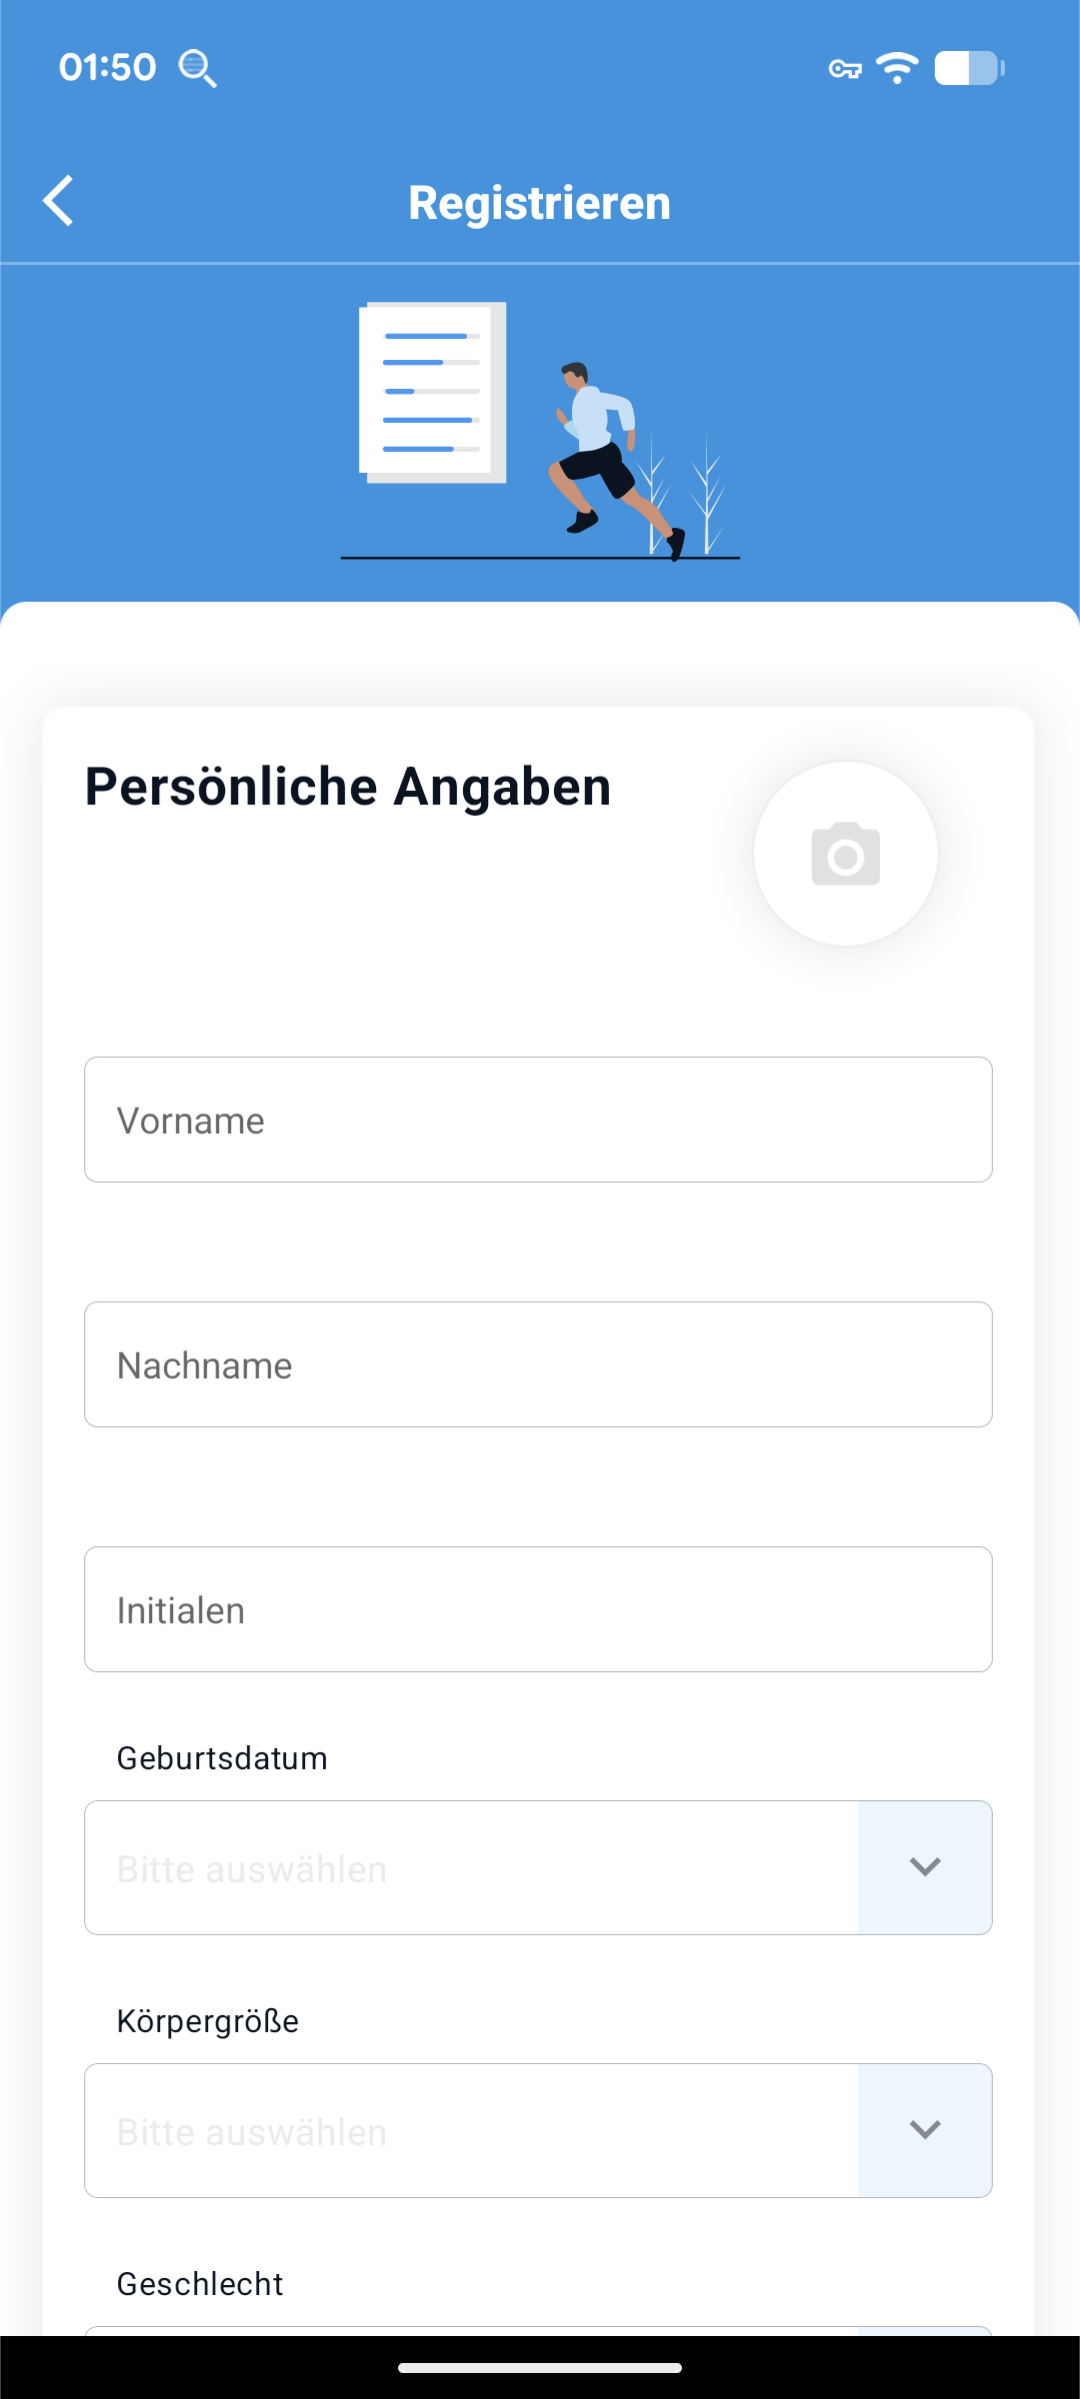Expand the Geburtsdatum chevron arrow
This screenshot has height=2399, width=1080.
coord(925,1867)
